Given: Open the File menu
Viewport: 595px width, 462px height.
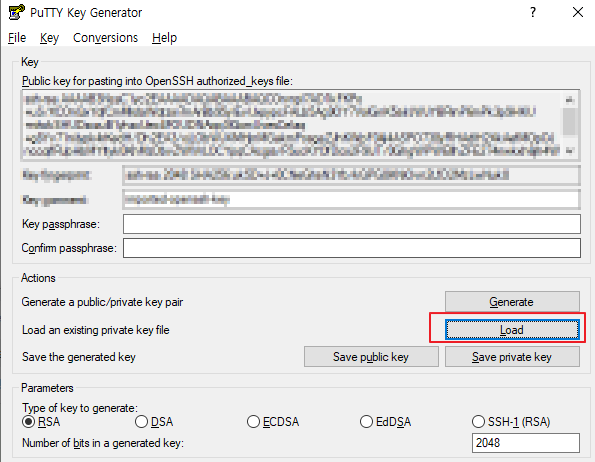Looking at the screenshot, I should point(17,38).
